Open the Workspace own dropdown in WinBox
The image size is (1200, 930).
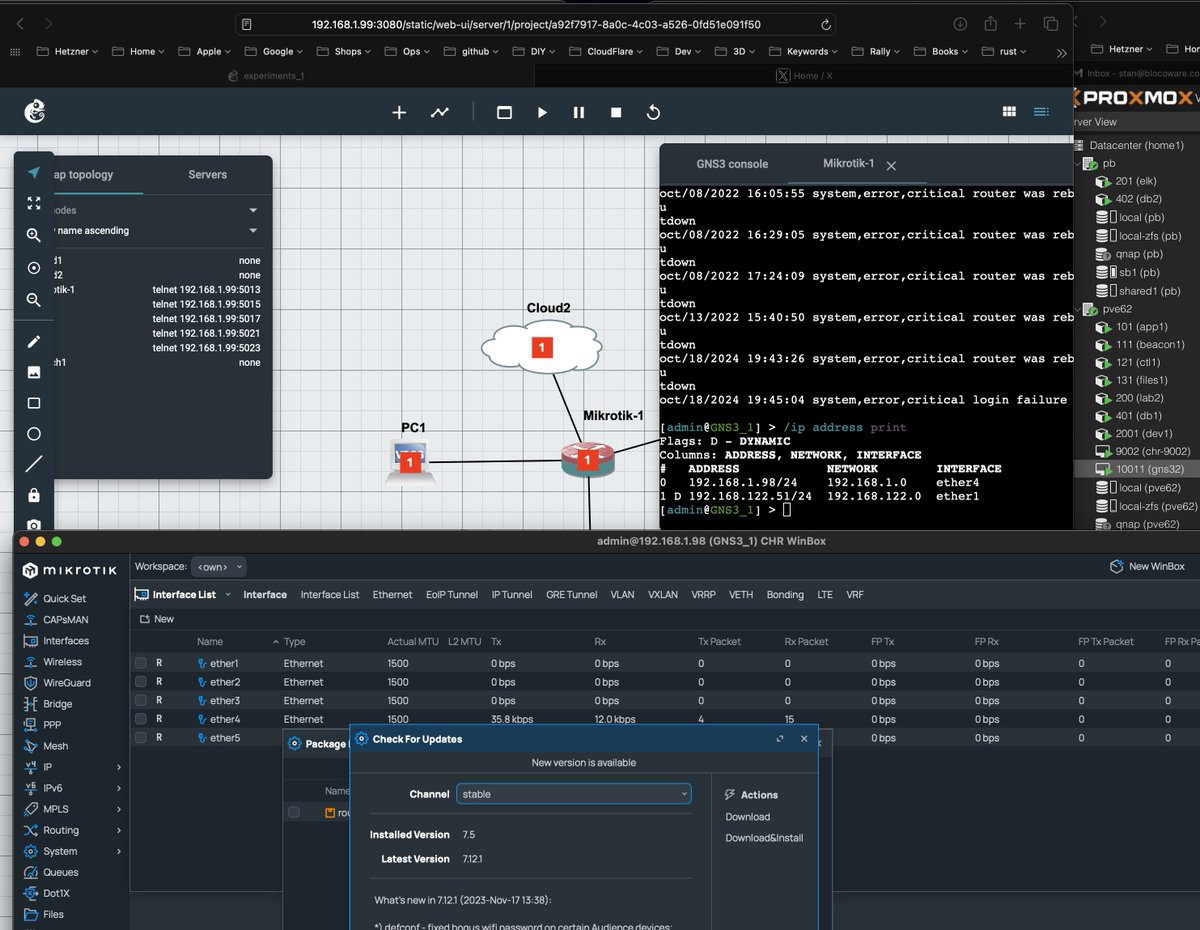coord(218,566)
